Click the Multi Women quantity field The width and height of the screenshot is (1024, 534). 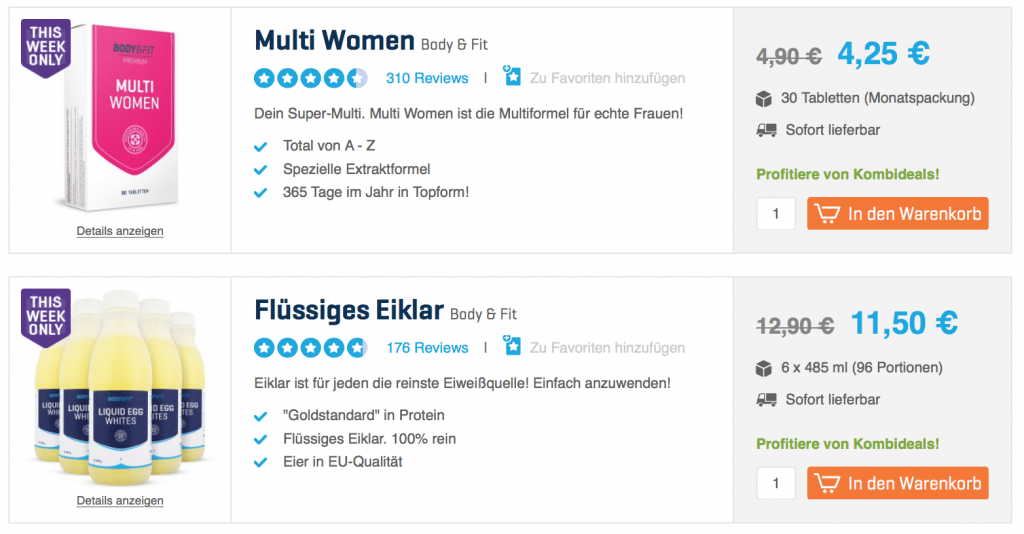[x=776, y=213]
